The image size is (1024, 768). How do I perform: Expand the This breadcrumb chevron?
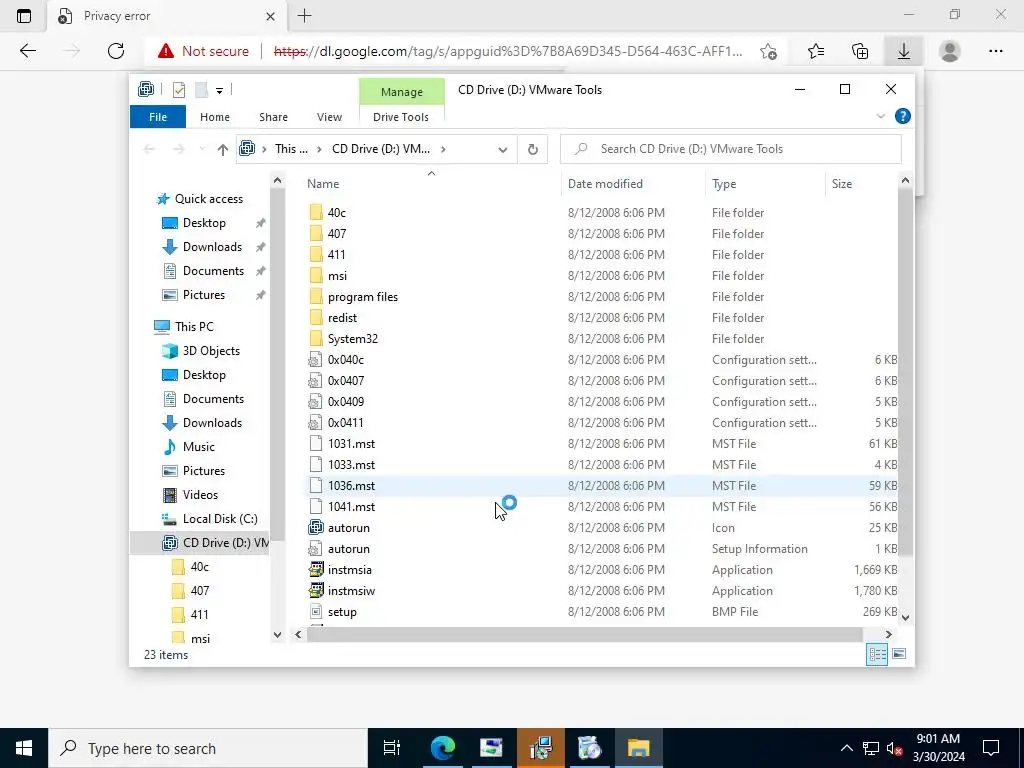point(319,150)
